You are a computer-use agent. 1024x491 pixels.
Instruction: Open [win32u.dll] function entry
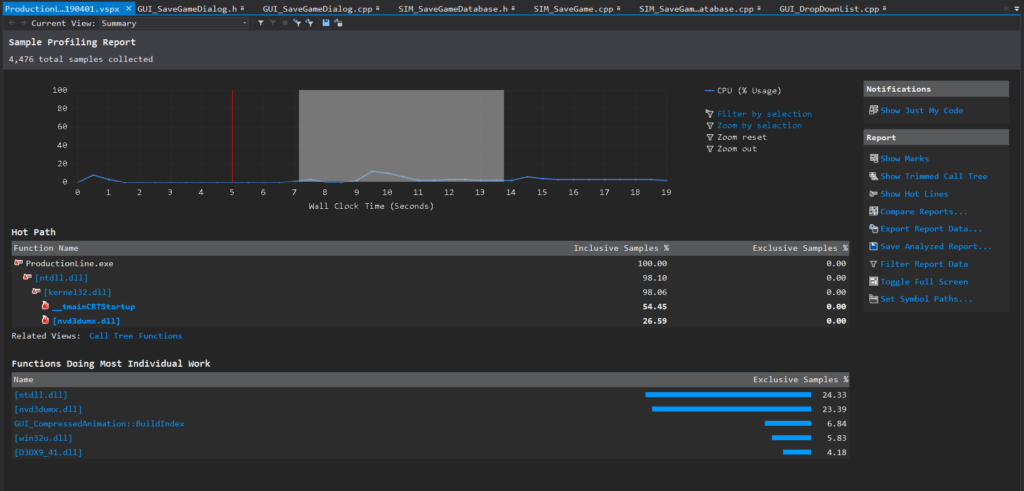43,438
